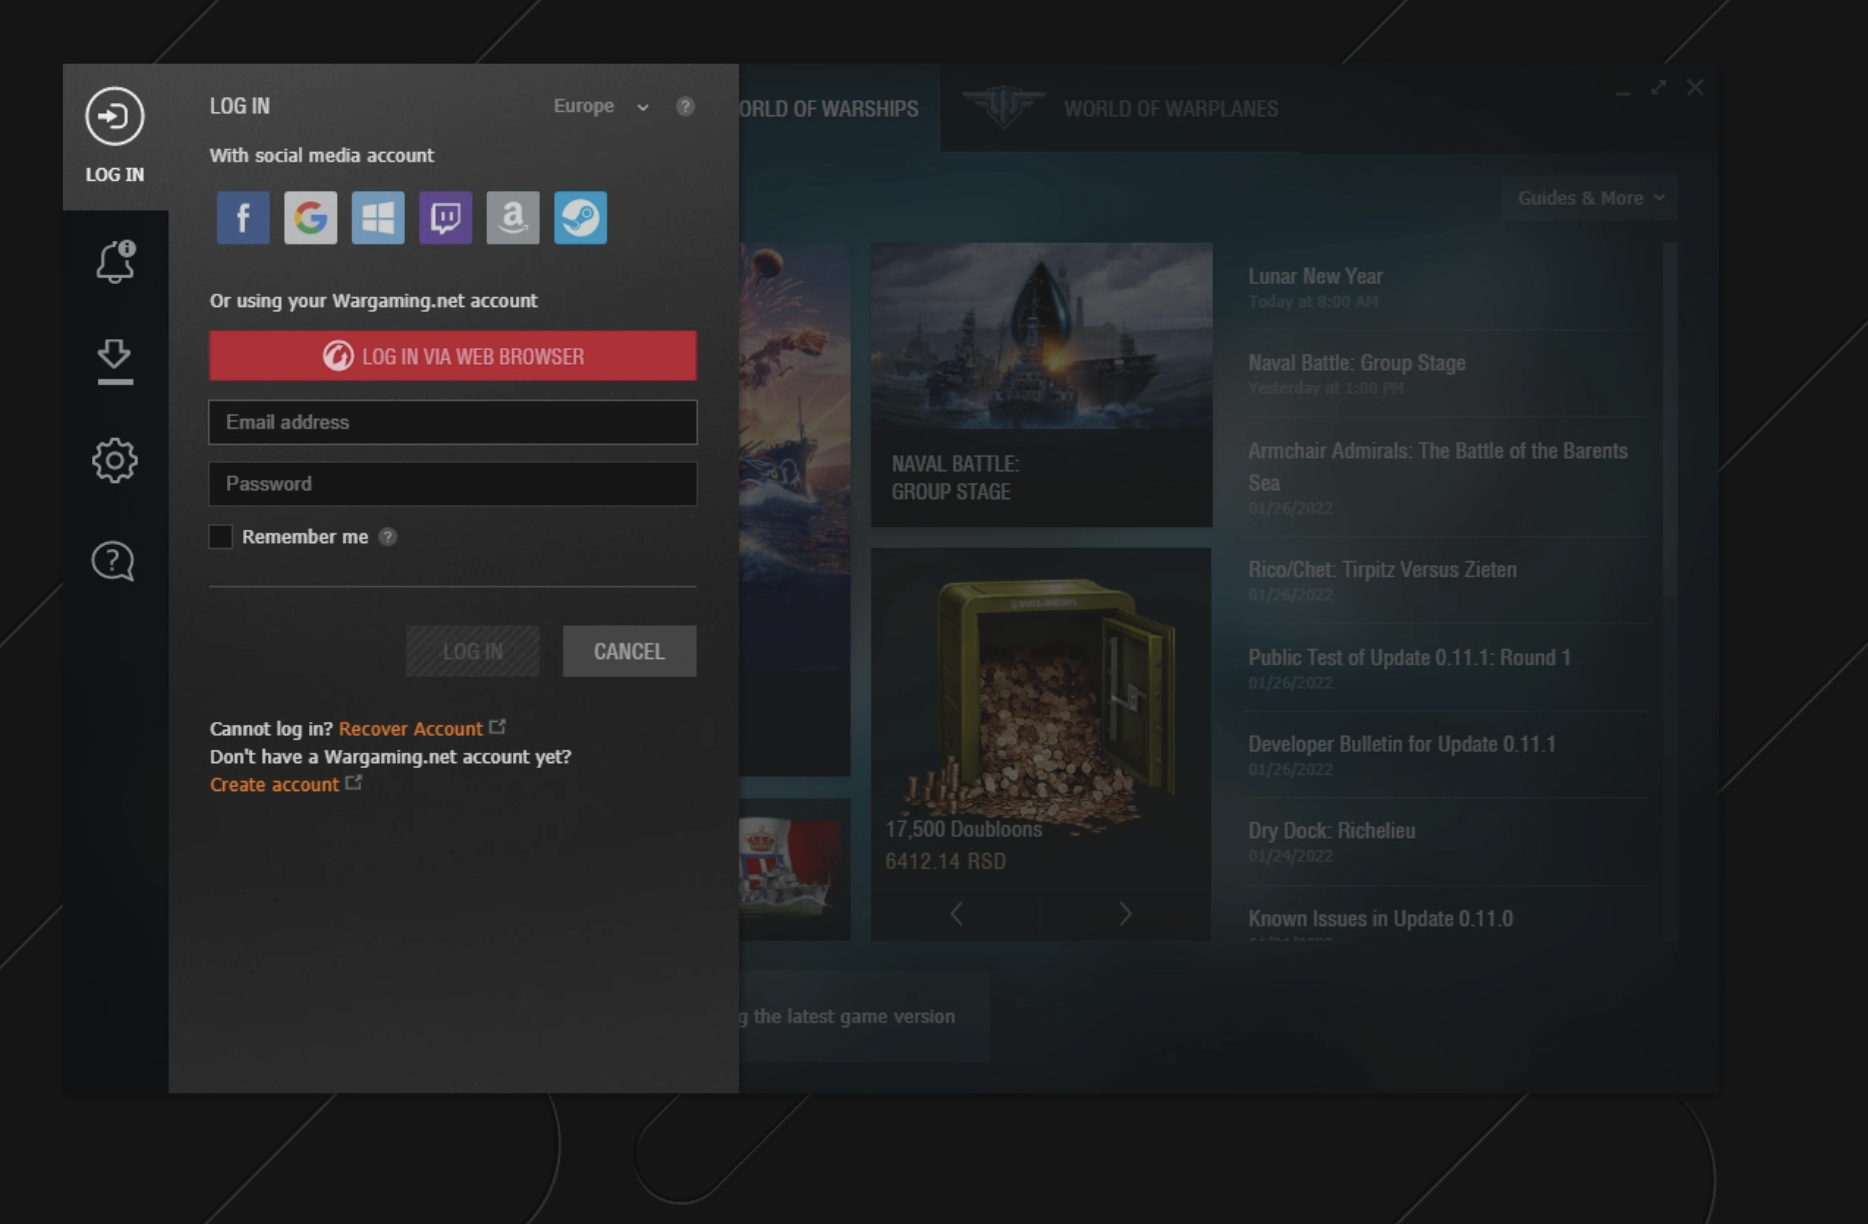Choose Google social login icon
1868x1224 pixels.
click(310, 217)
